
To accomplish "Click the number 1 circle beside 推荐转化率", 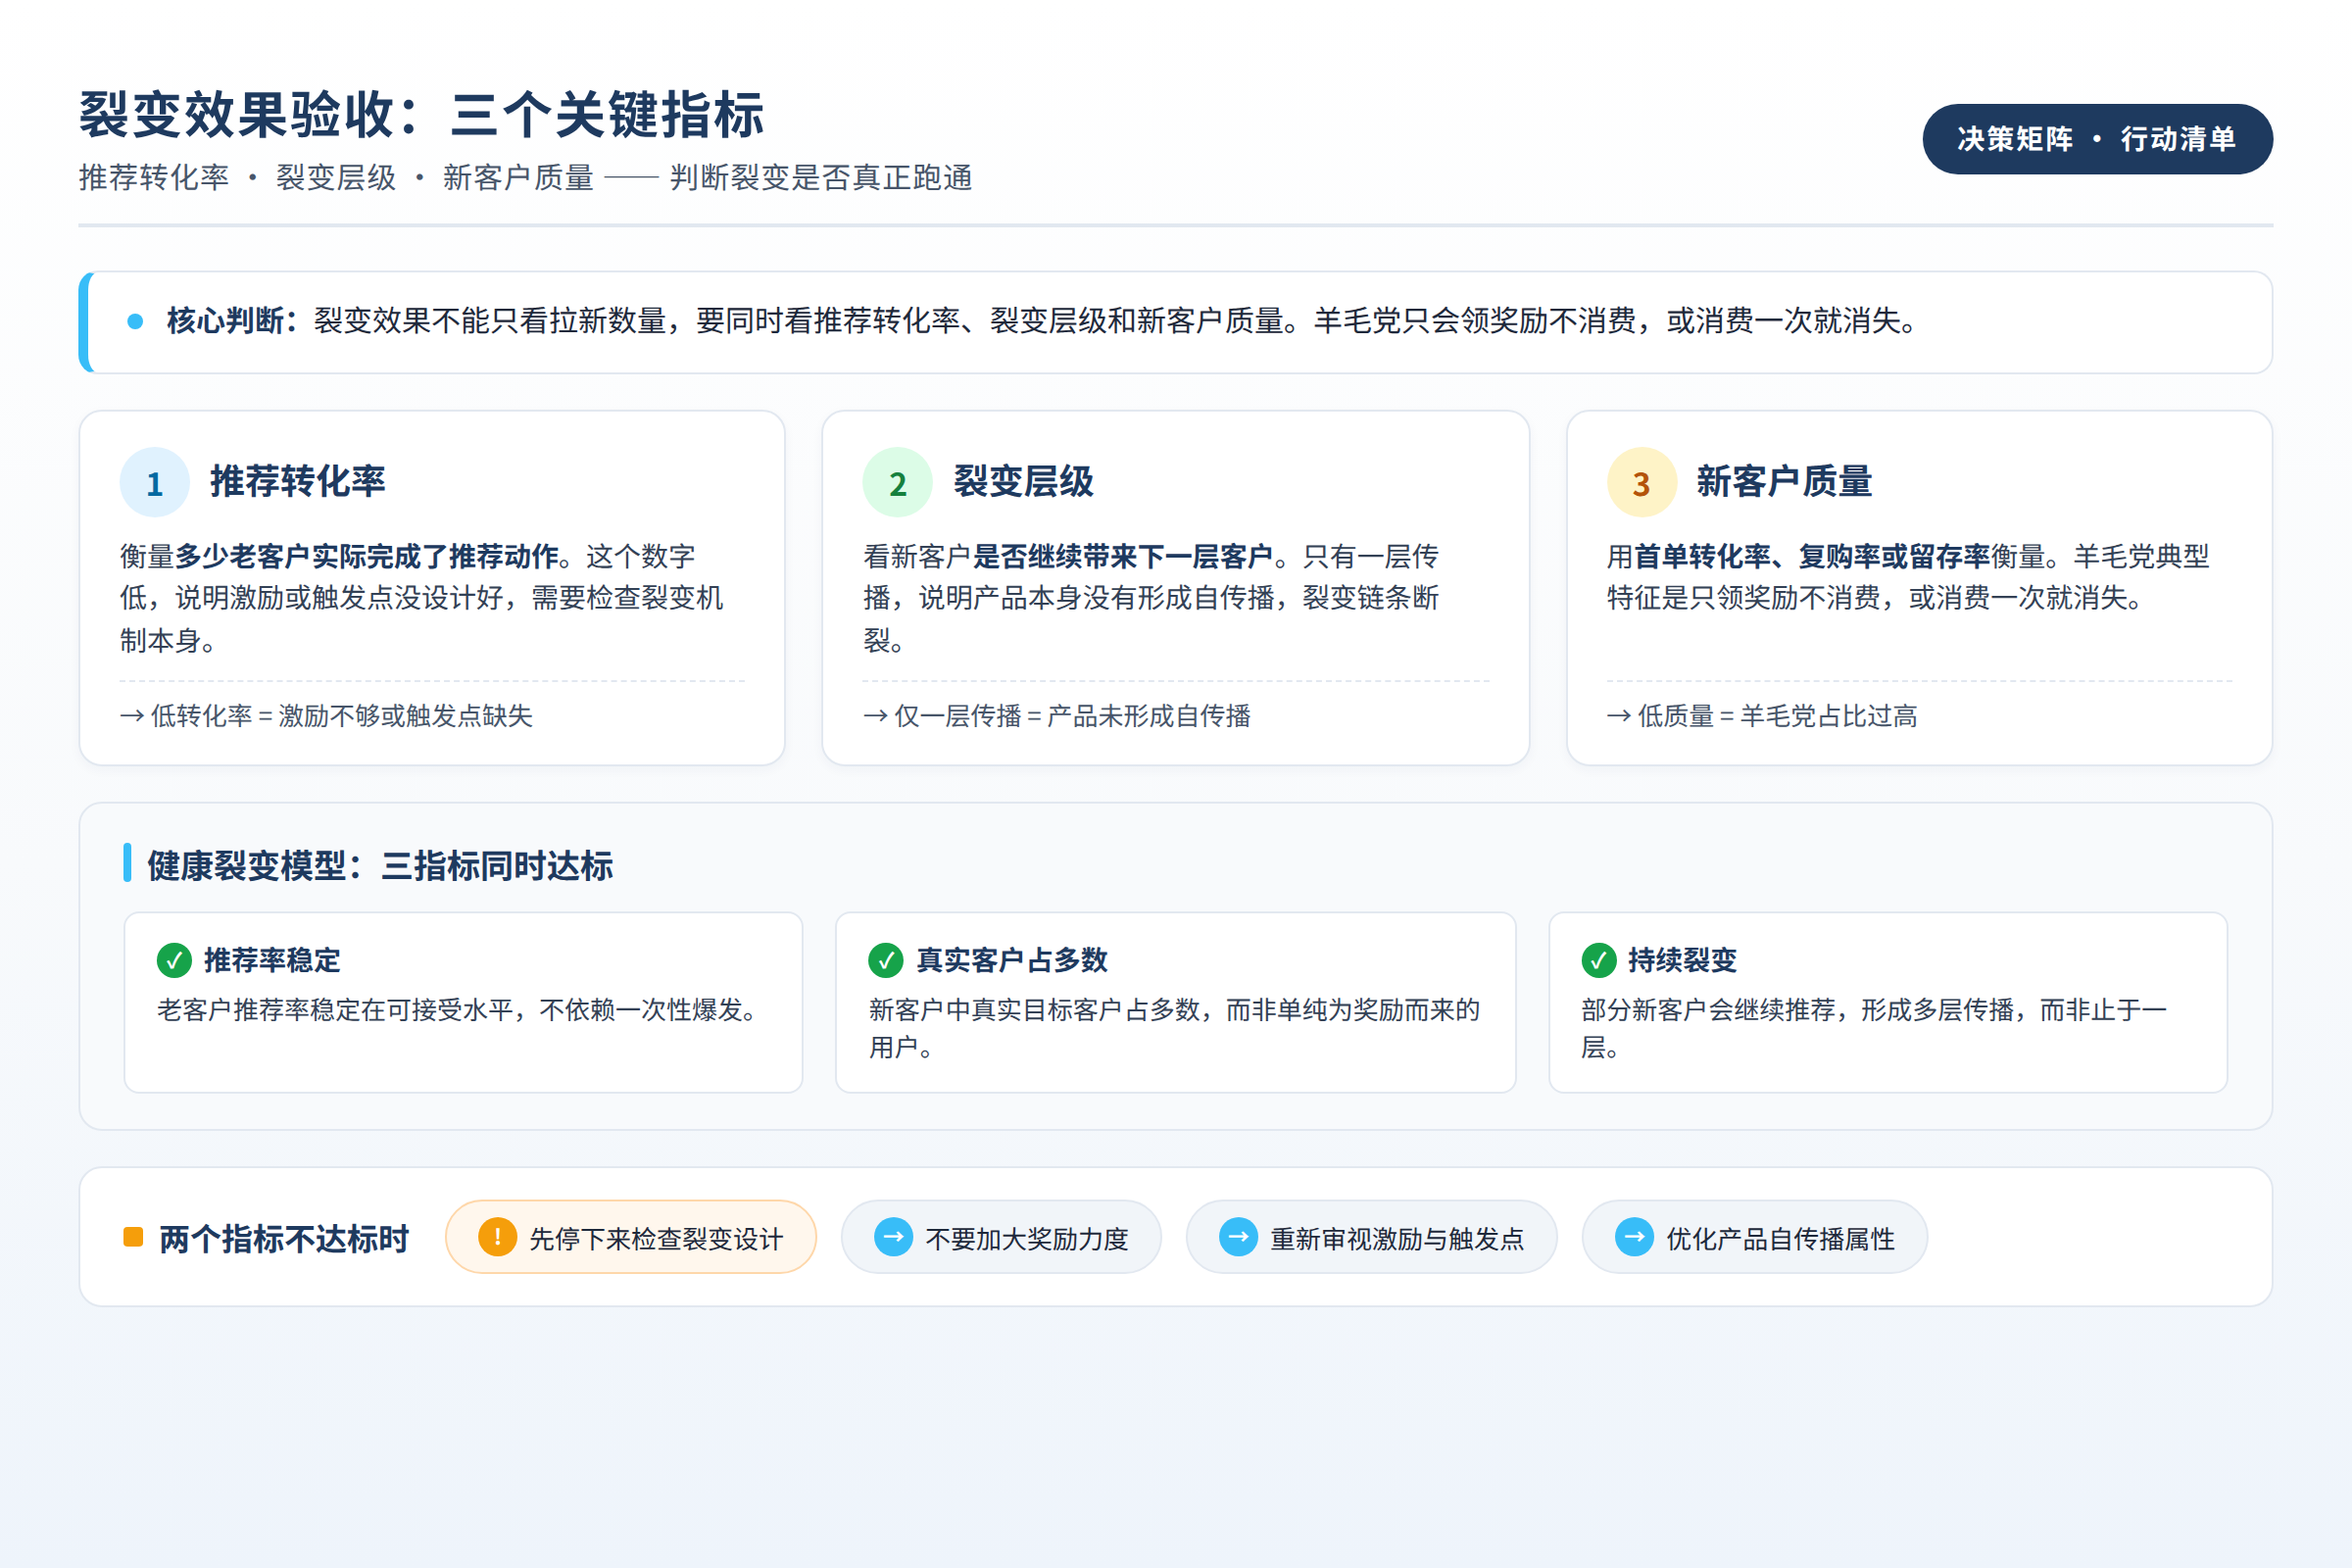I will [x=155, y=482].
